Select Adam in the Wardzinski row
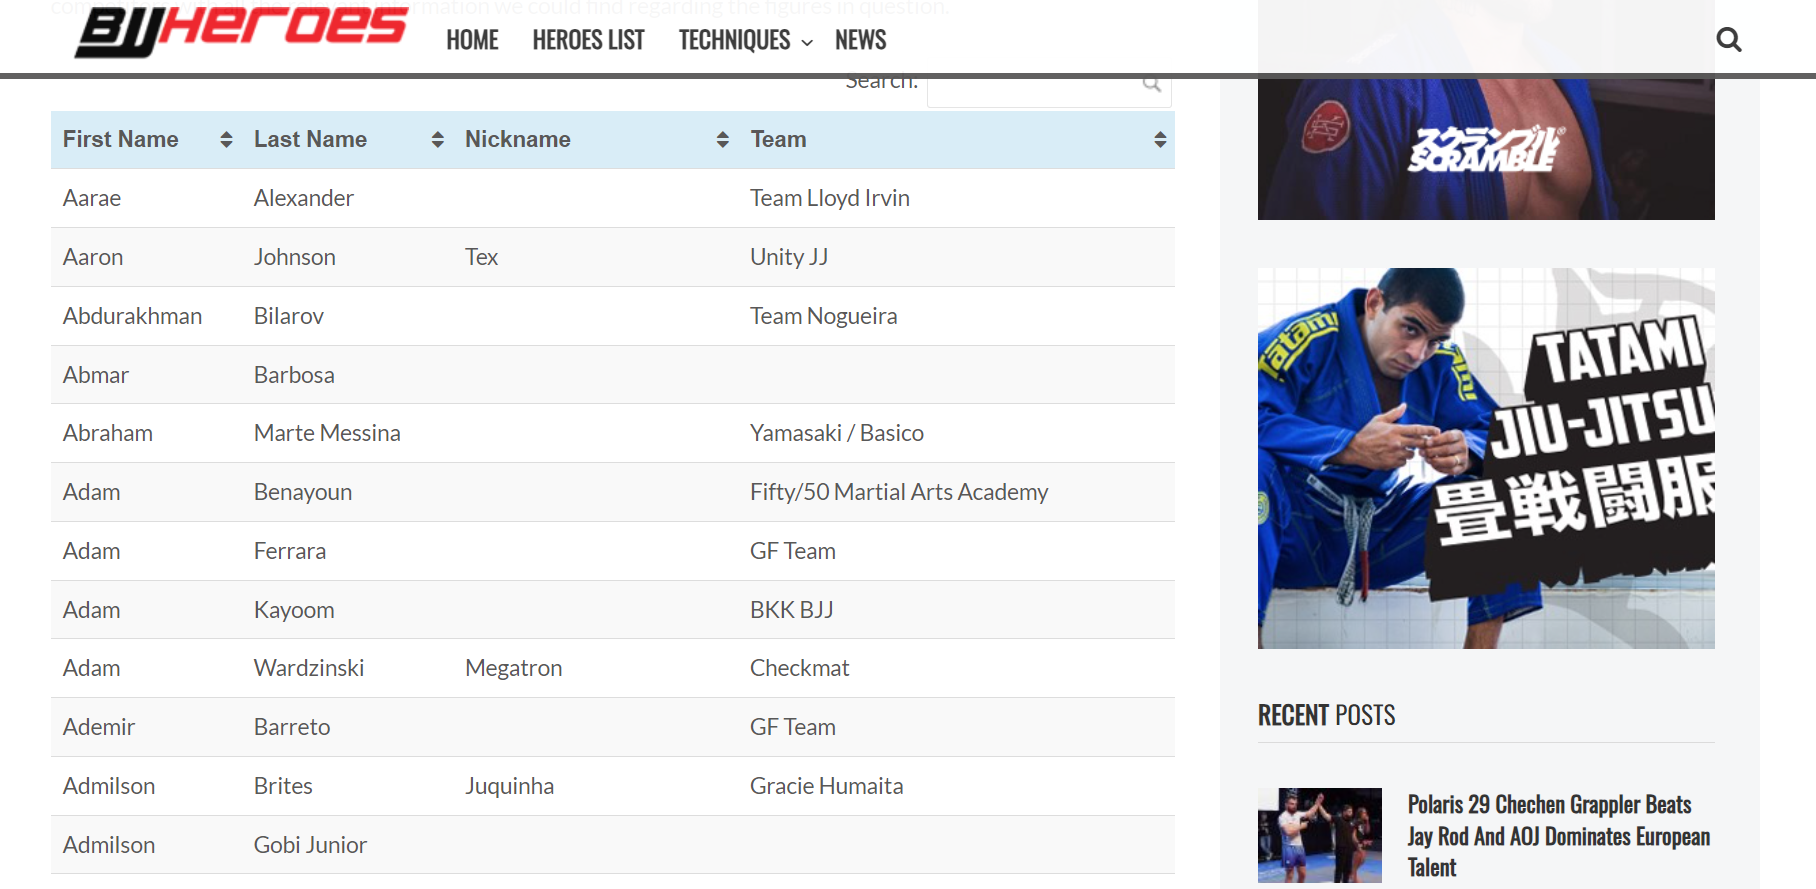The height and width of the screenshot is (889, 1816). (x=92, y=668)
